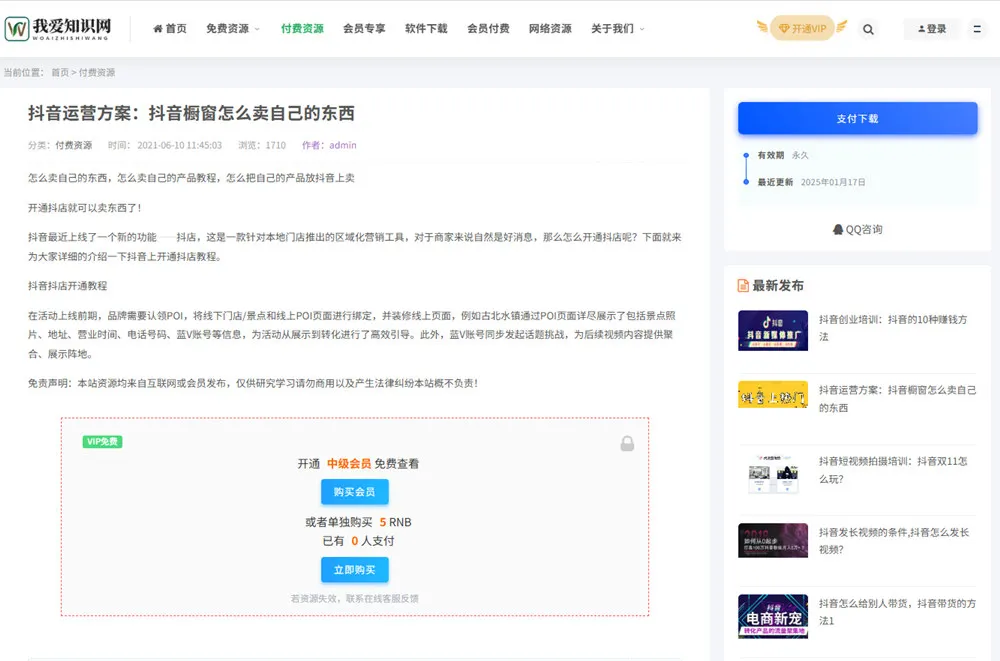Click the VIP免费 green badge
1000x661 pixels.
[102, 442]
